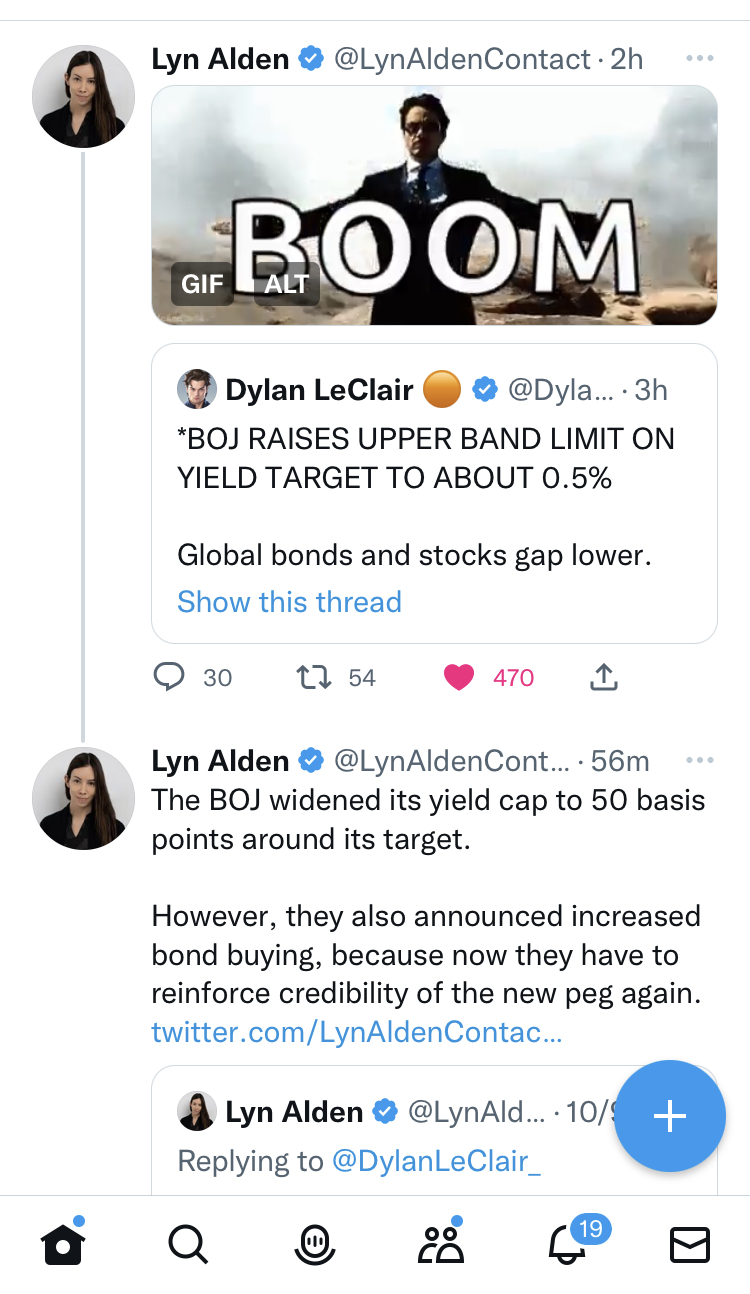Show the ALT description of the GIF

click(287, 284)
